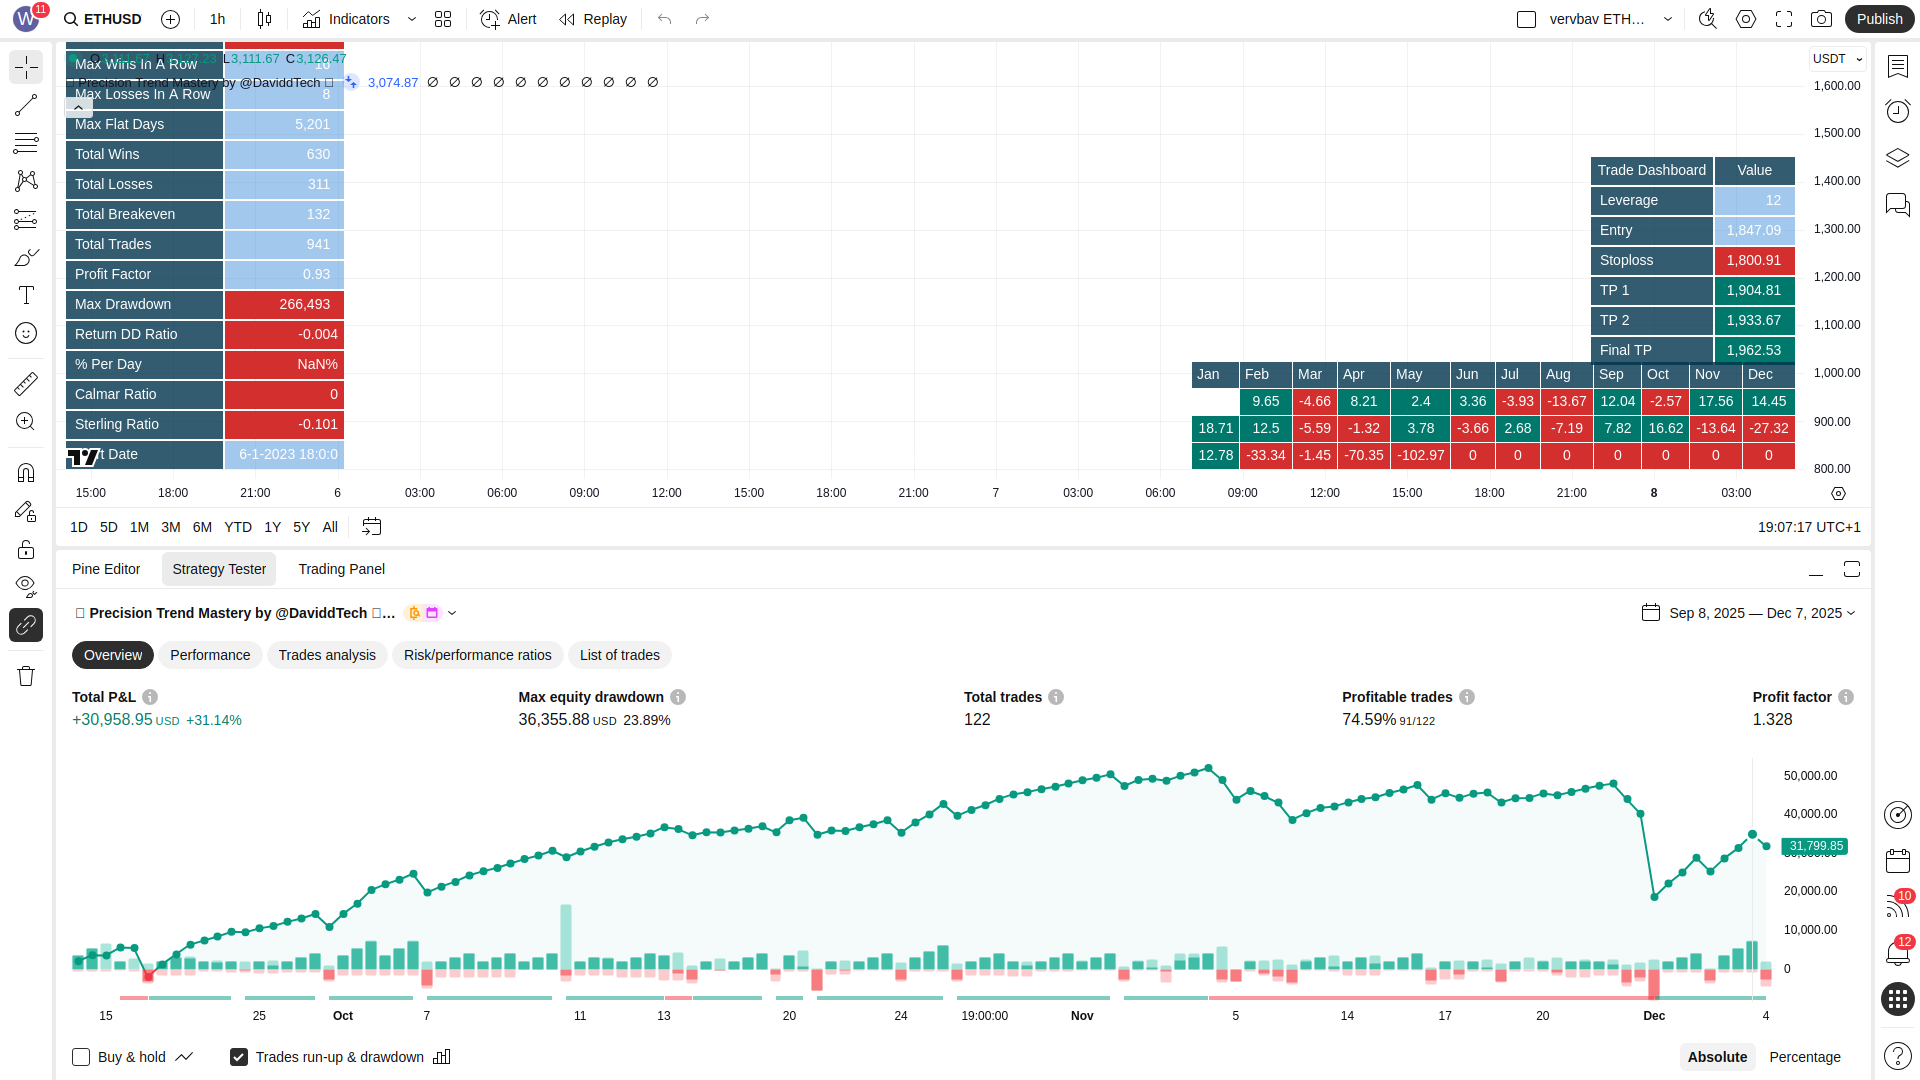Viewport: 1920px width, 1080px height.
Task: Open the chart layout grid selector
Action: pos(443,19)
